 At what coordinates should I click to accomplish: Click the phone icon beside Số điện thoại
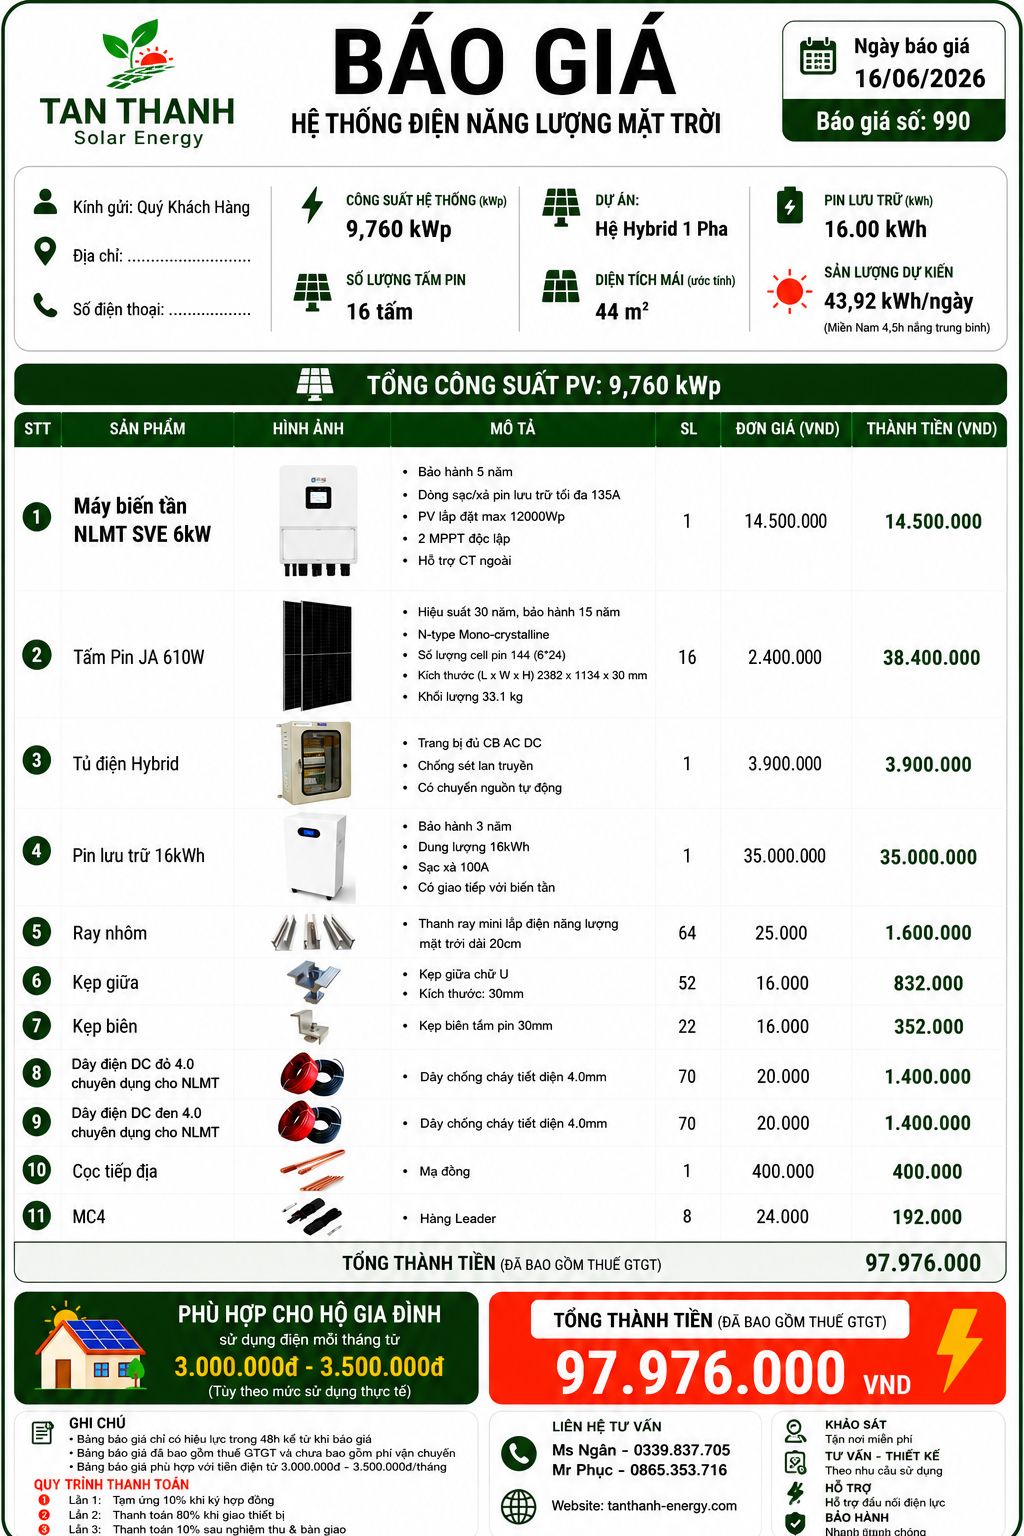click(45, 304)
